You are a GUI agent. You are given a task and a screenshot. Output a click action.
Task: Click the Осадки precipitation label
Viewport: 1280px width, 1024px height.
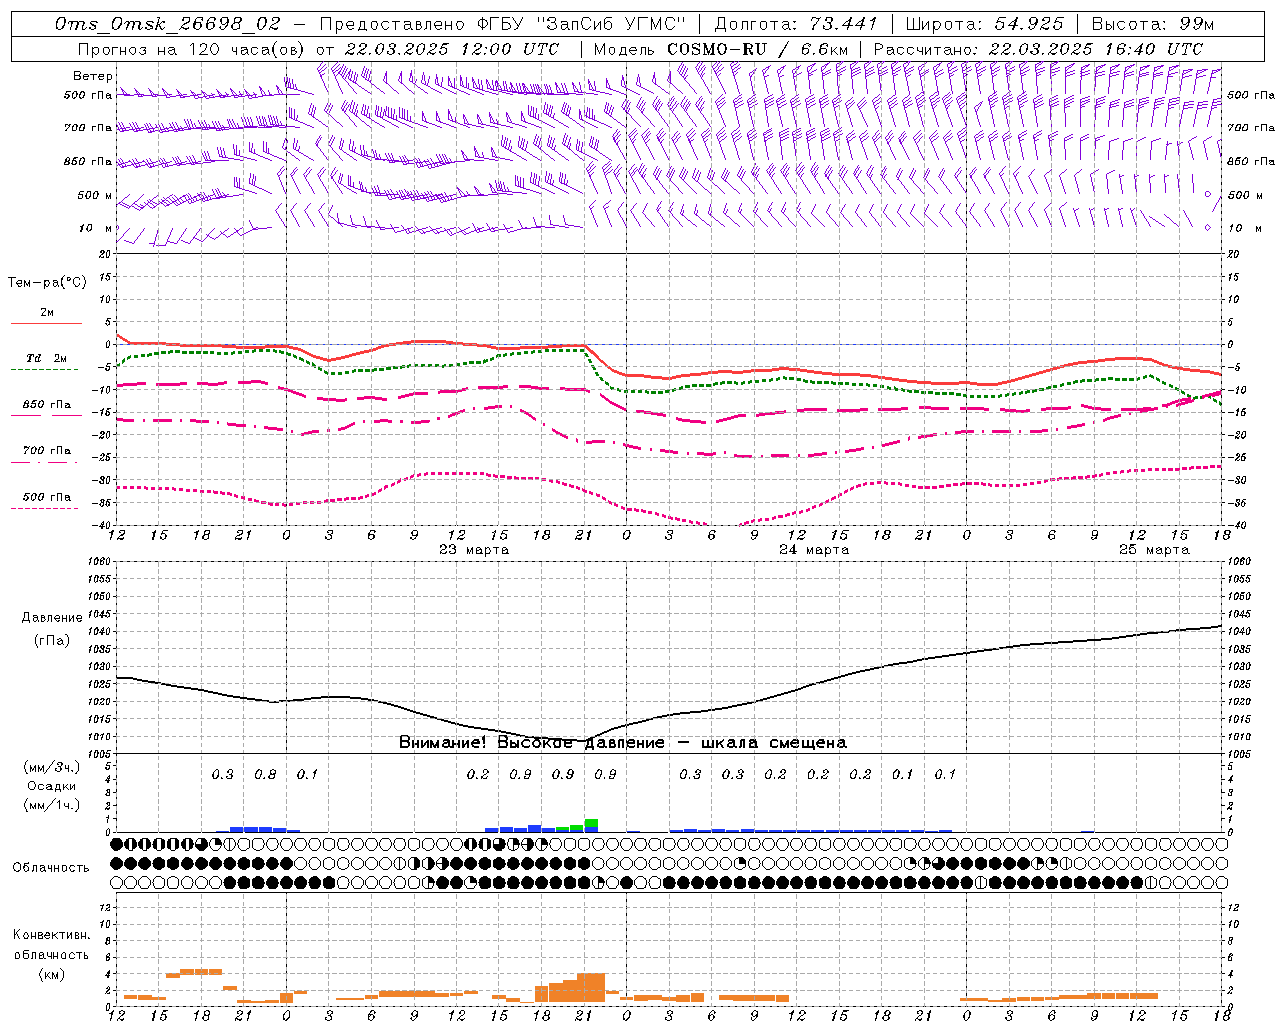(52, 786)
